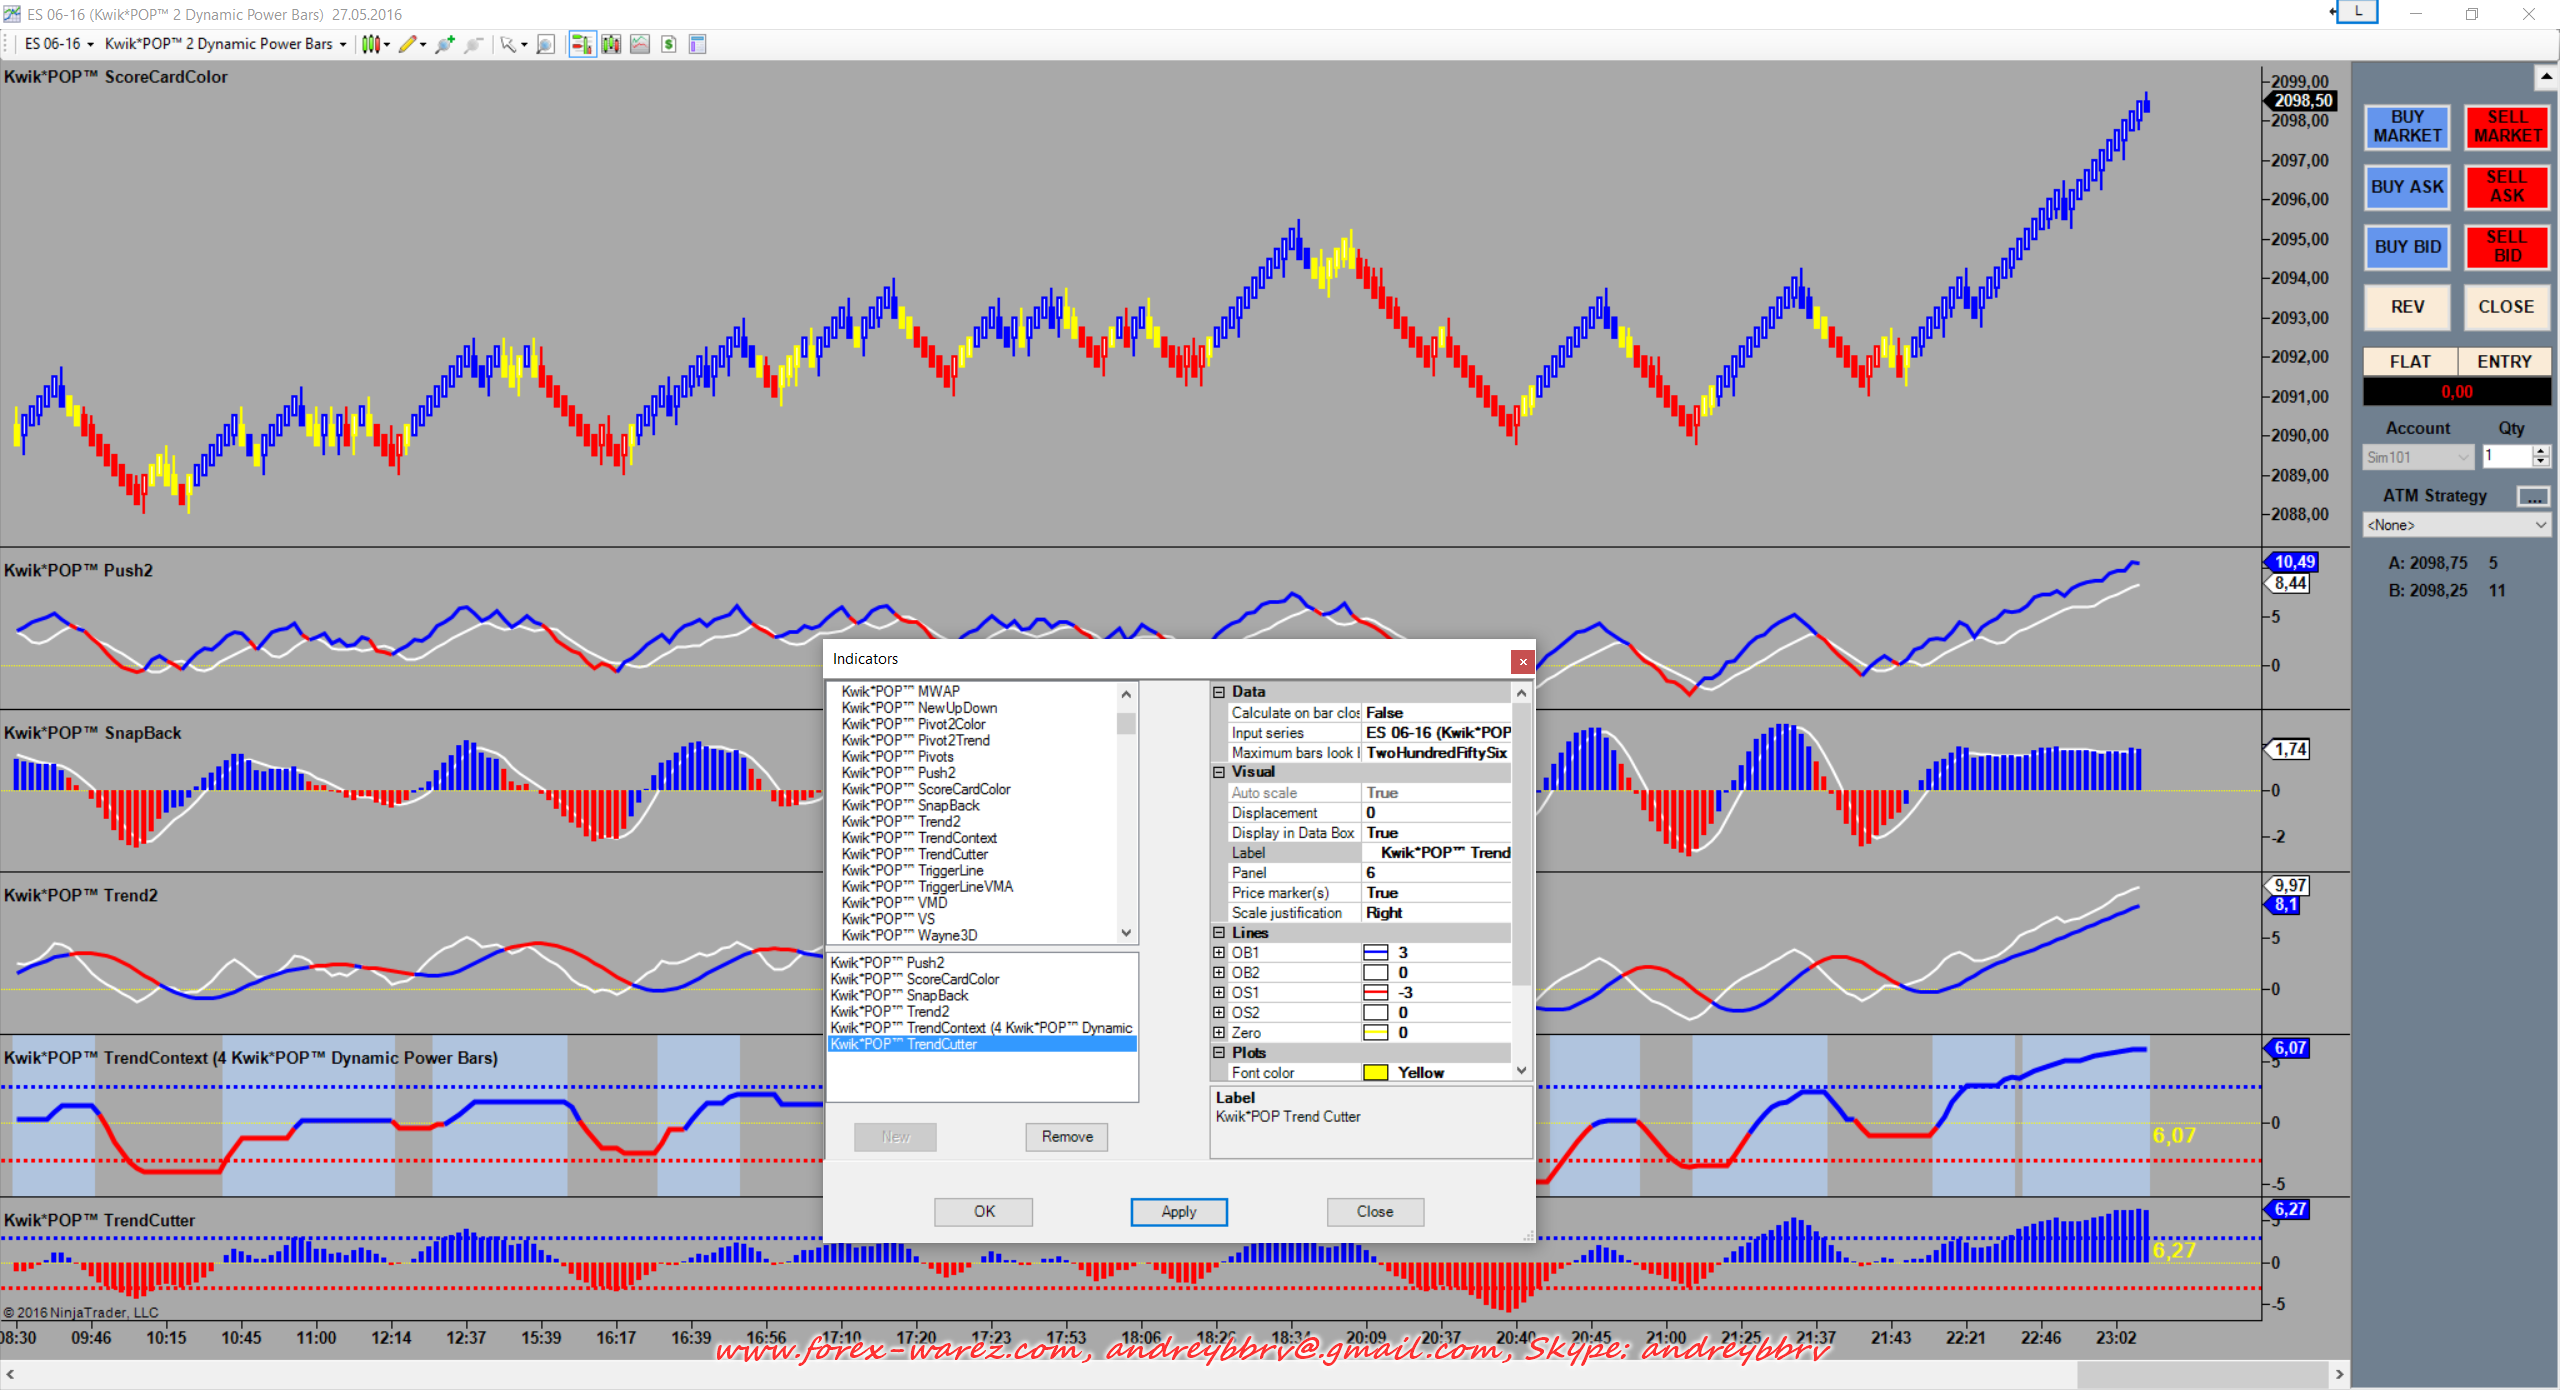Click the BUY MARKET button
Screen dimensions: 2560x1390
(2406, 127)
